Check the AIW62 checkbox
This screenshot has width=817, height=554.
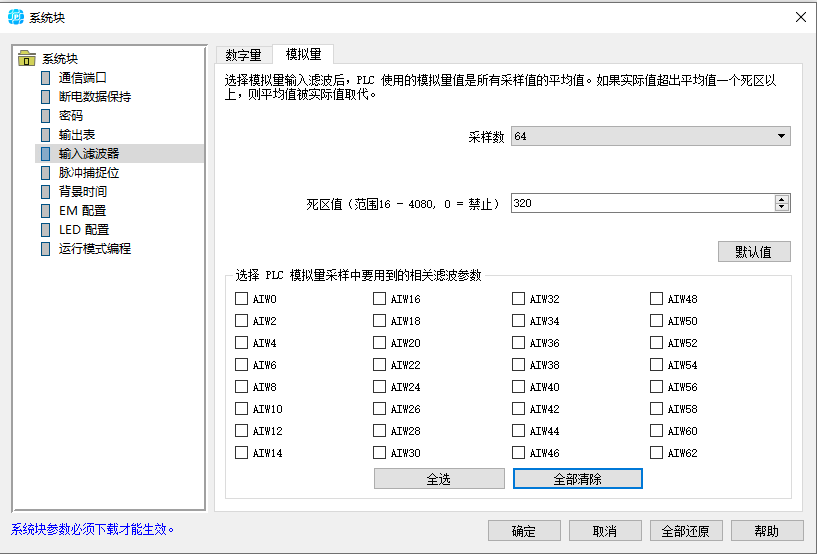tap(657, 452)
